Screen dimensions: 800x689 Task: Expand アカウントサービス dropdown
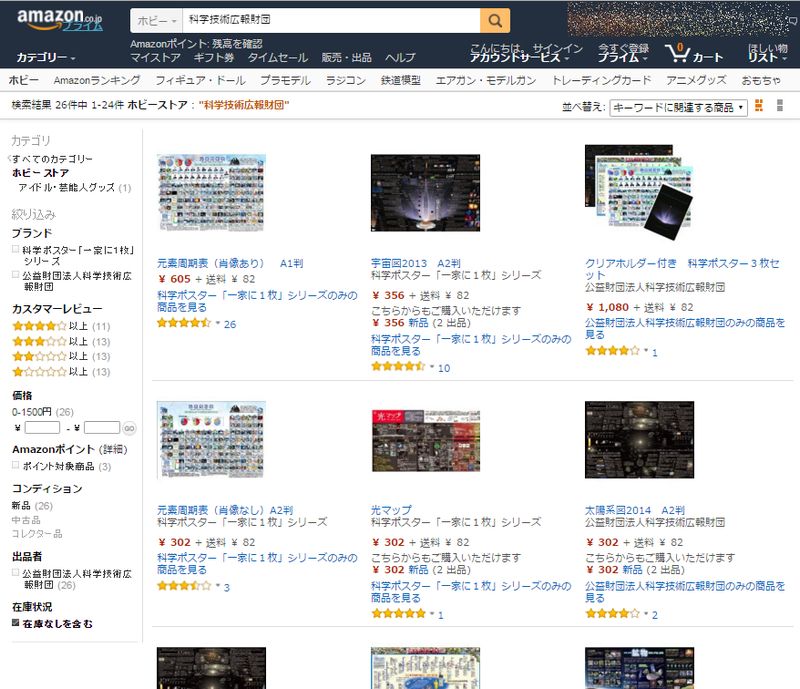519,58
